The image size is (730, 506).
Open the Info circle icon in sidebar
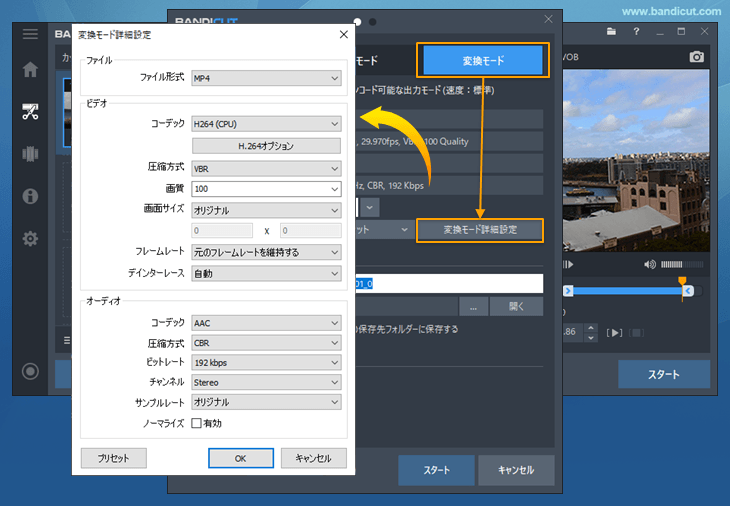click(30, 196)
